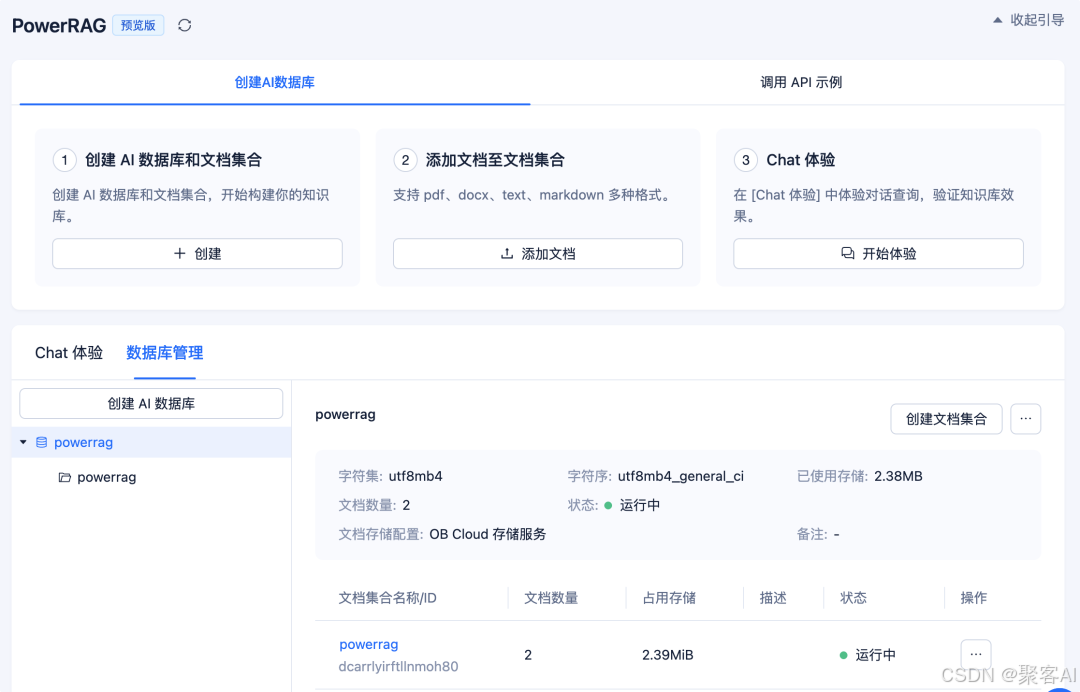Image resolution: width=1080 pixels, height=692 pixels.
Task: Click the 开始体验 chat button
Action: pos(878,253)
